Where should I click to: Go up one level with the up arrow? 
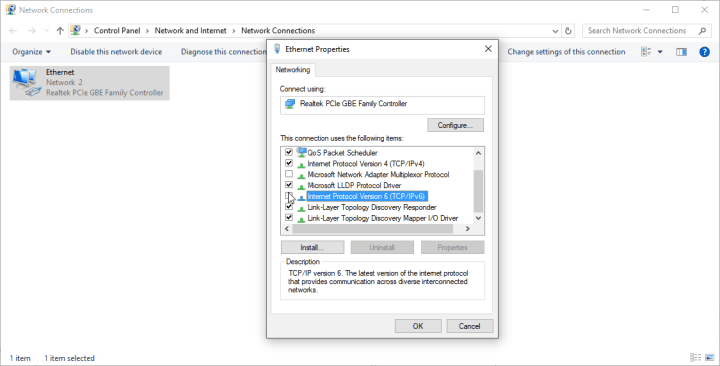tap(60, 31)
